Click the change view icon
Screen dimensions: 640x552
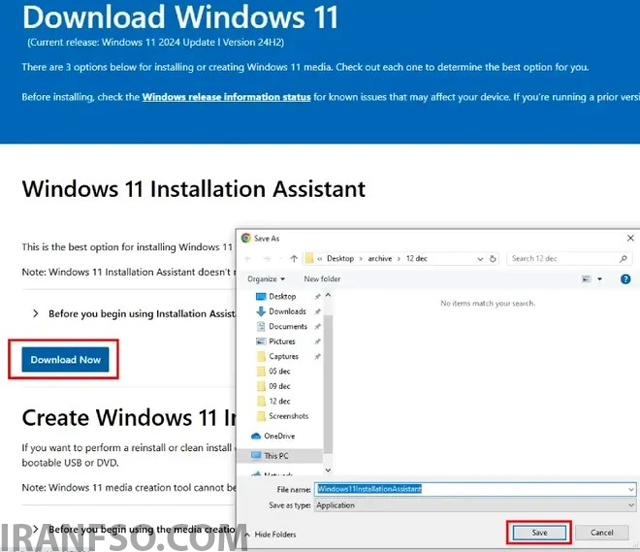point(586,279)
